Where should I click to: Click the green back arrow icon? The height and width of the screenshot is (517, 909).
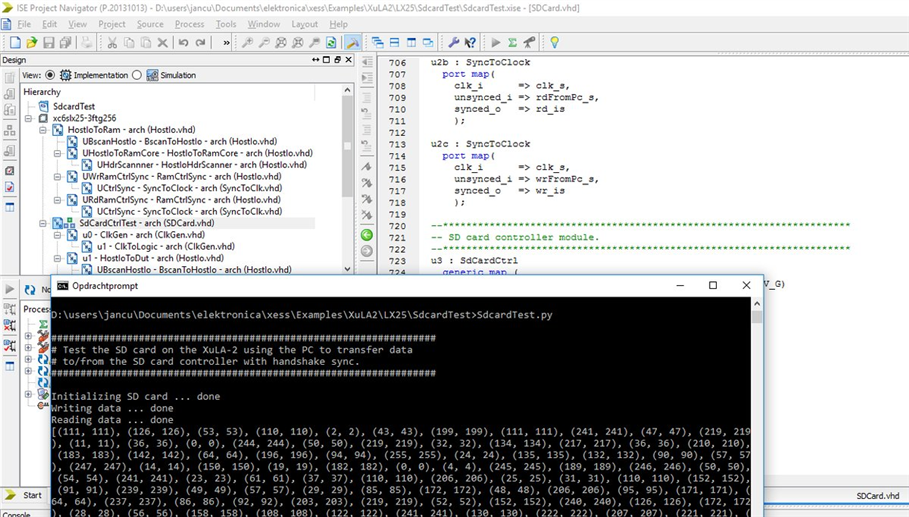click(x=366, y=235)
